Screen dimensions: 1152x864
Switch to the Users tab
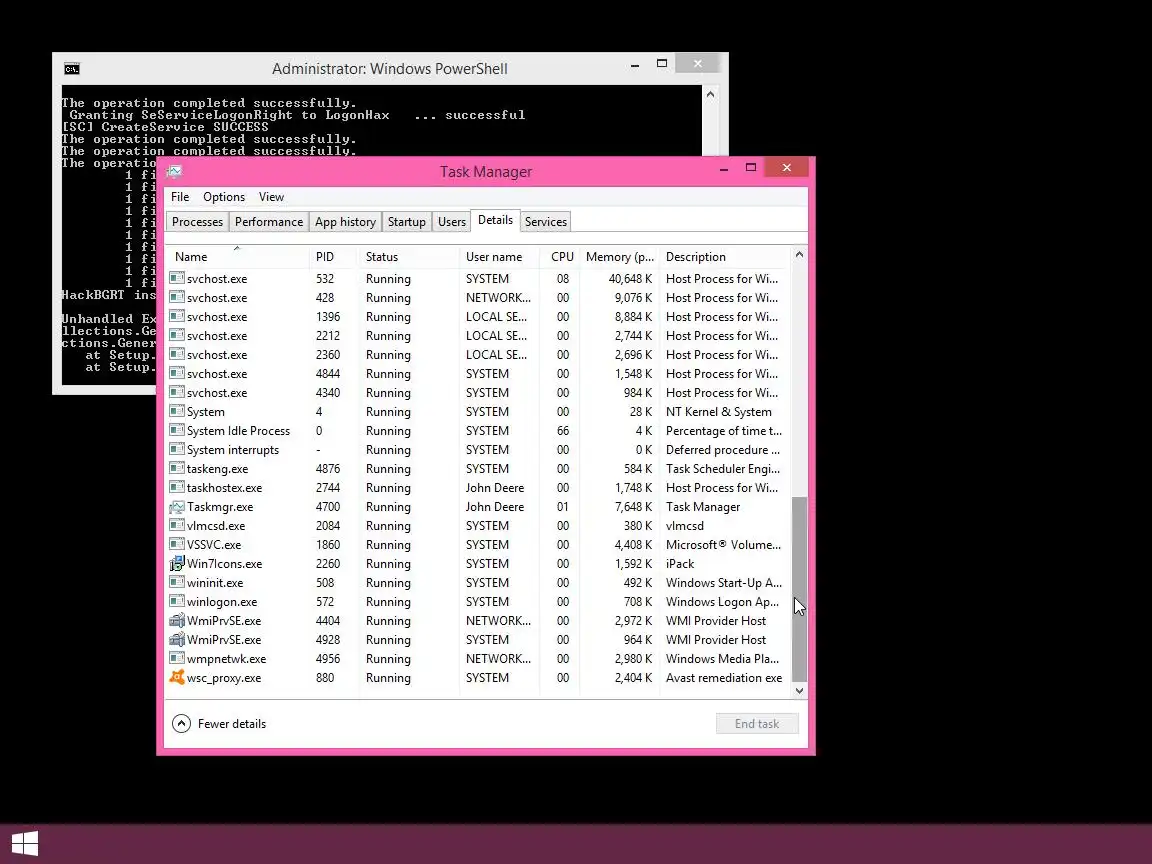pos(452,222)
